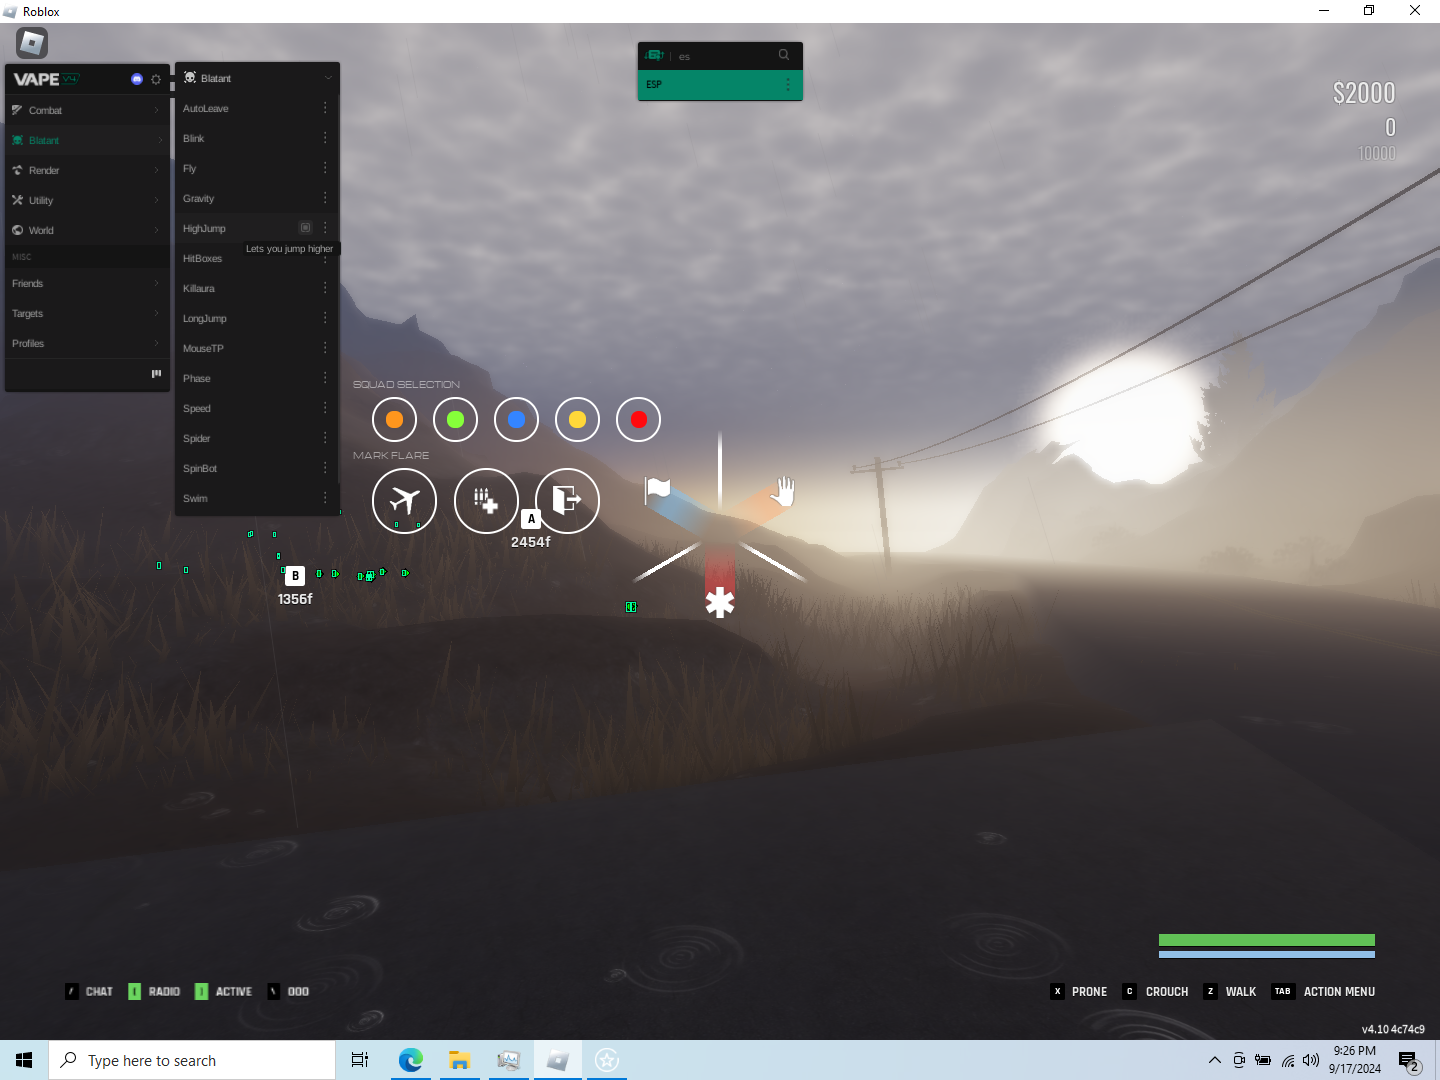Select the reinforcements mark flare icon
Viewport: 1440px width, 1080px height.
tap(486, 500)
